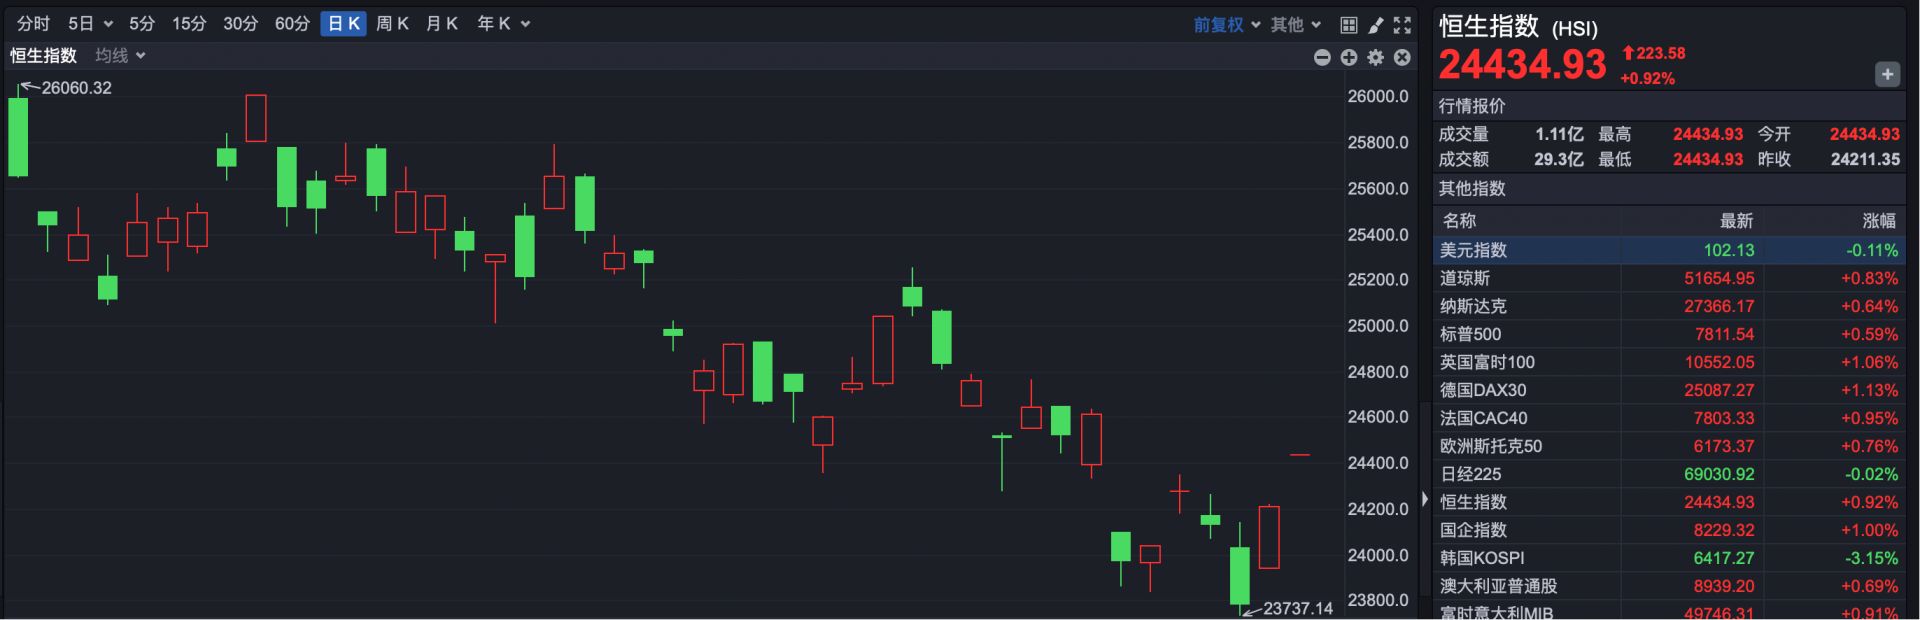Click 日经225 latest value 69030.92
This screenshot has height=620, width=1920.
coord(1717,474)
